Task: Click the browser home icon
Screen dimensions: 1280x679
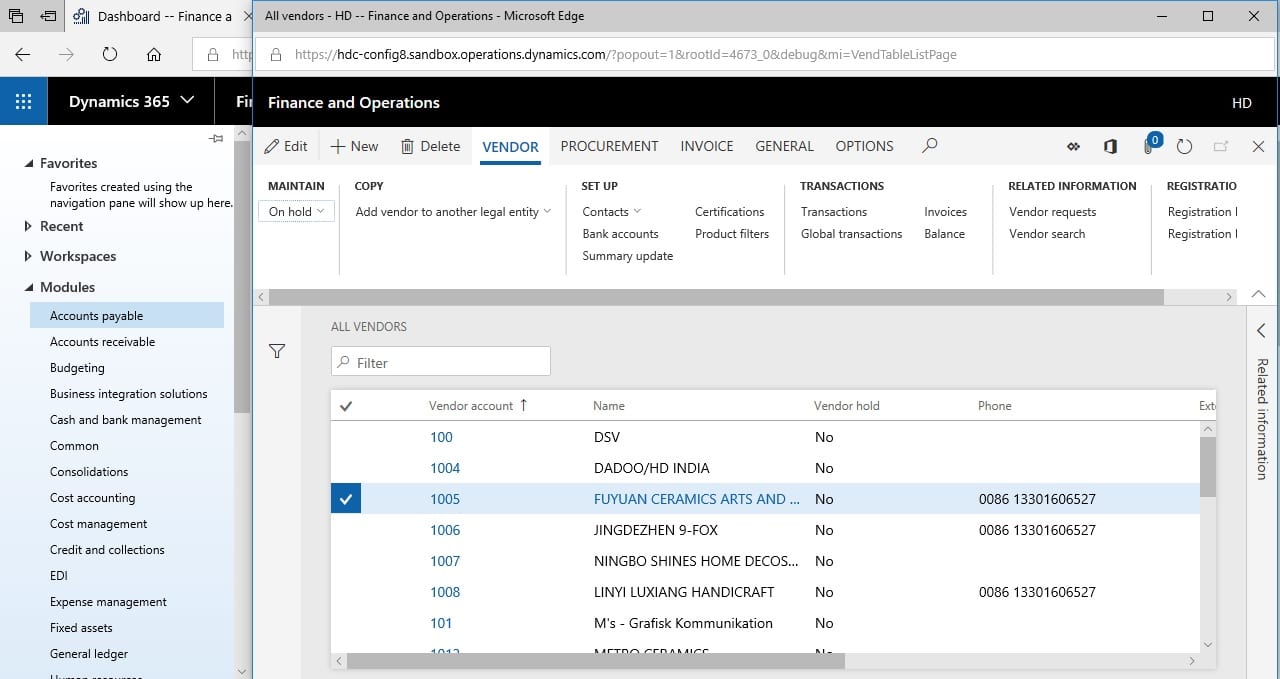Action: [153, 55]
